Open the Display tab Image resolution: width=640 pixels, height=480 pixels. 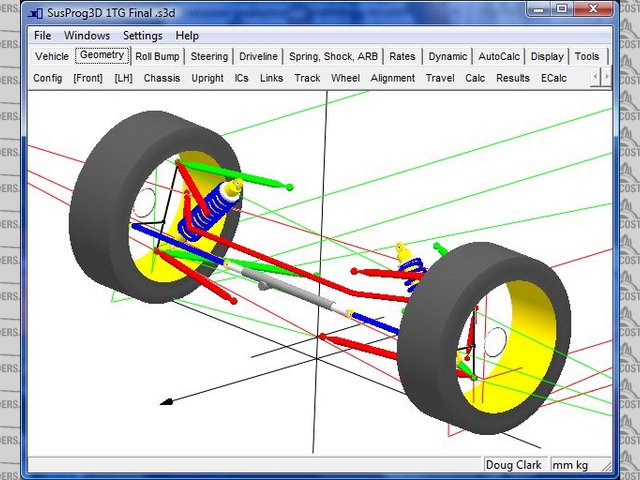(547, 56)
